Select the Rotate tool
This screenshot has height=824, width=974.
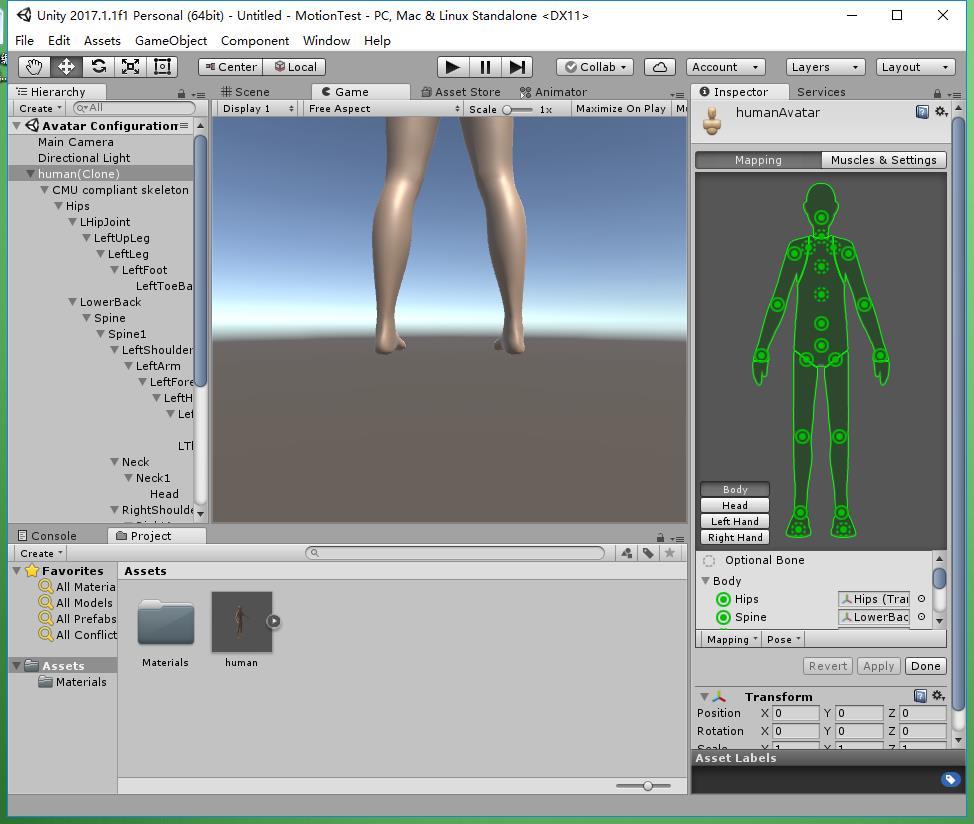pos(98,66)
